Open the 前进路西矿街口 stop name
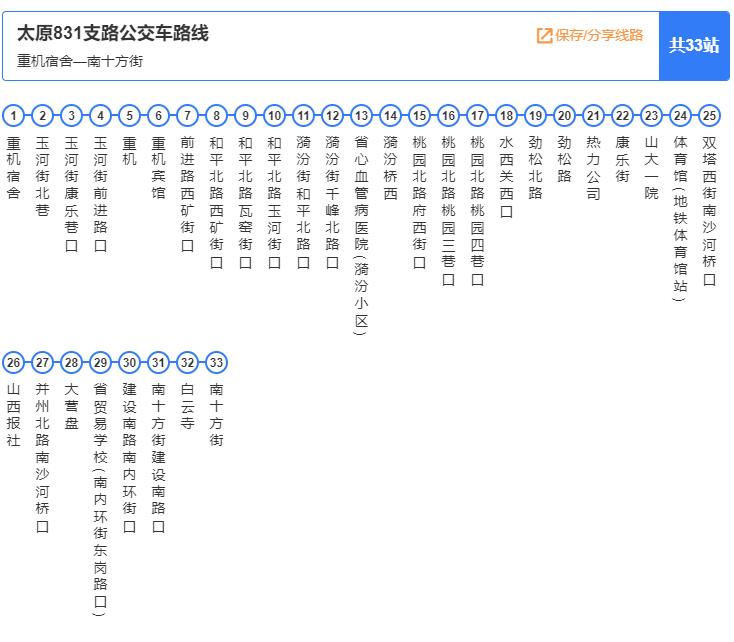The image size is (734, 642). coord(188,193)
